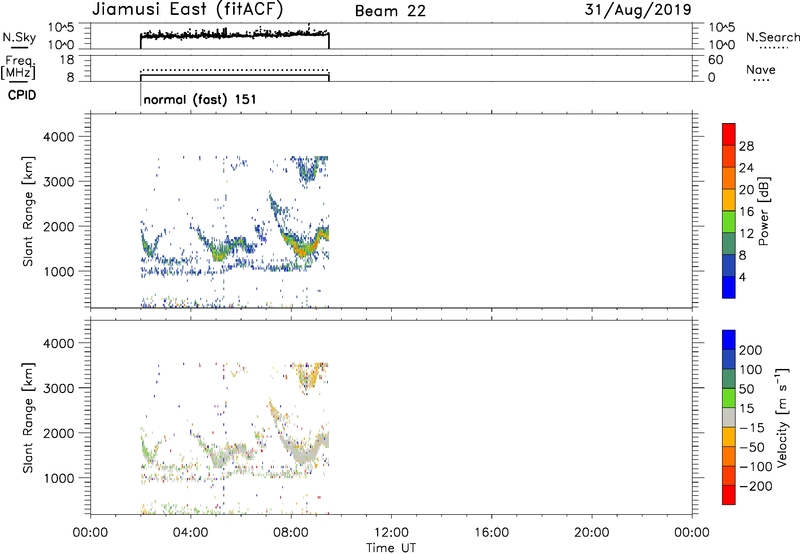Click the "Velocity [m s⁻¹]" color bar label
The height and width of the screenshot is (554, 800).
[x=782, y=417]
